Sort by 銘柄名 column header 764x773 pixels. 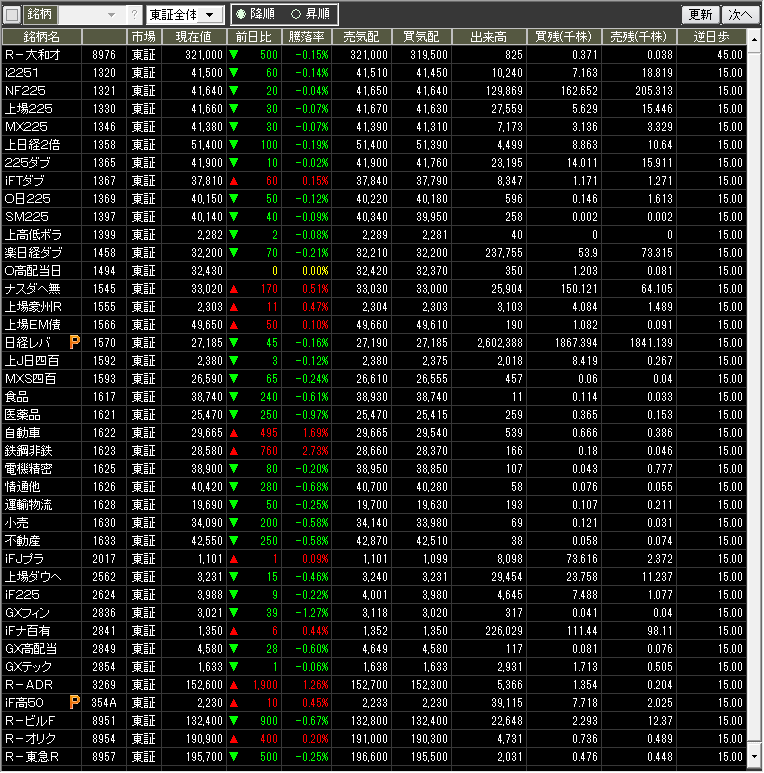tap(42, 36)
